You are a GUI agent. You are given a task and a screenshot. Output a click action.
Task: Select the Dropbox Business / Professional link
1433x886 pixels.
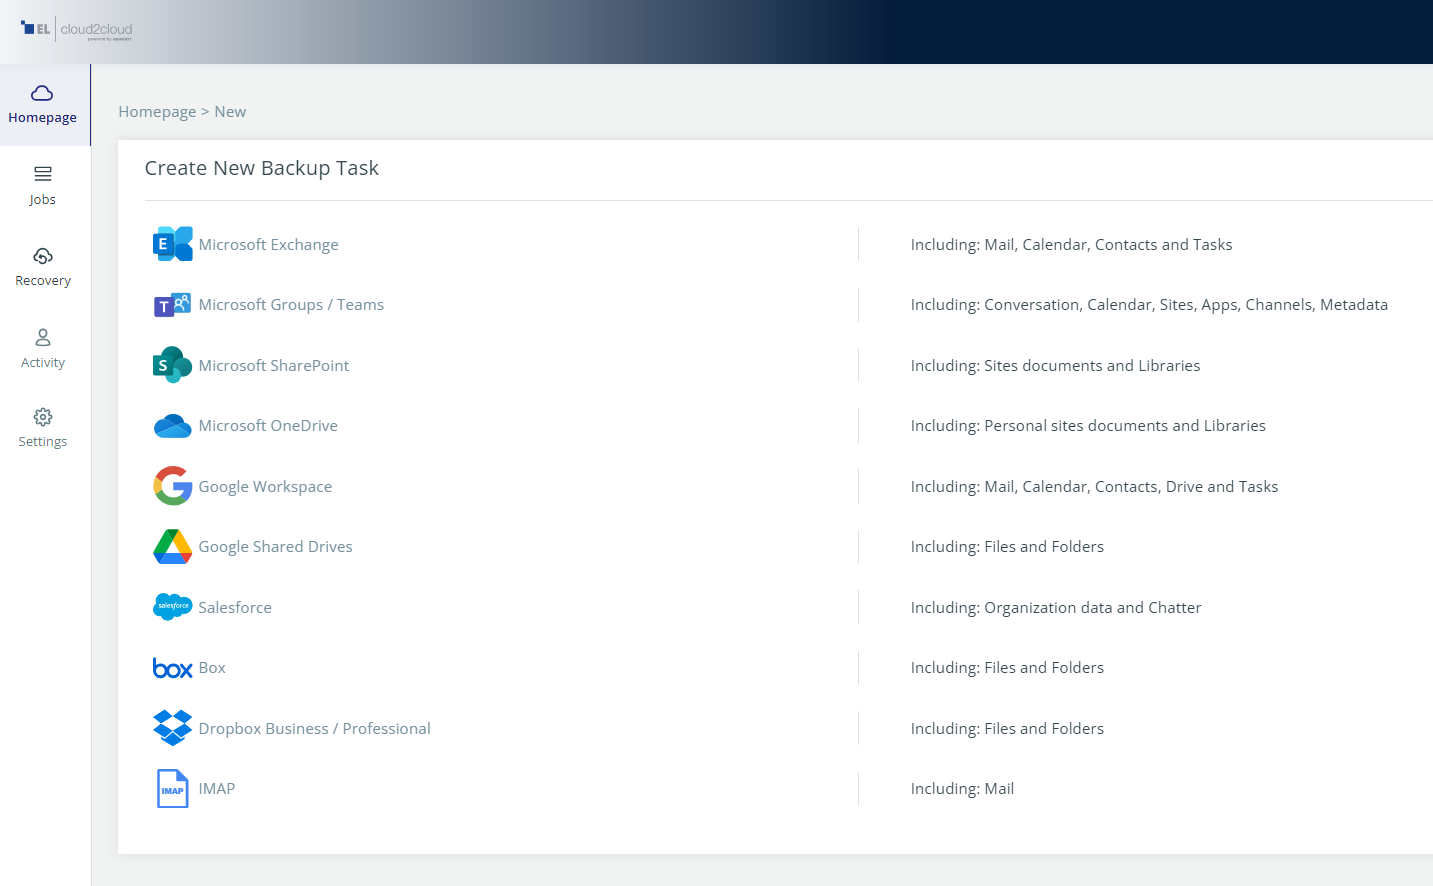coord(314,729)
